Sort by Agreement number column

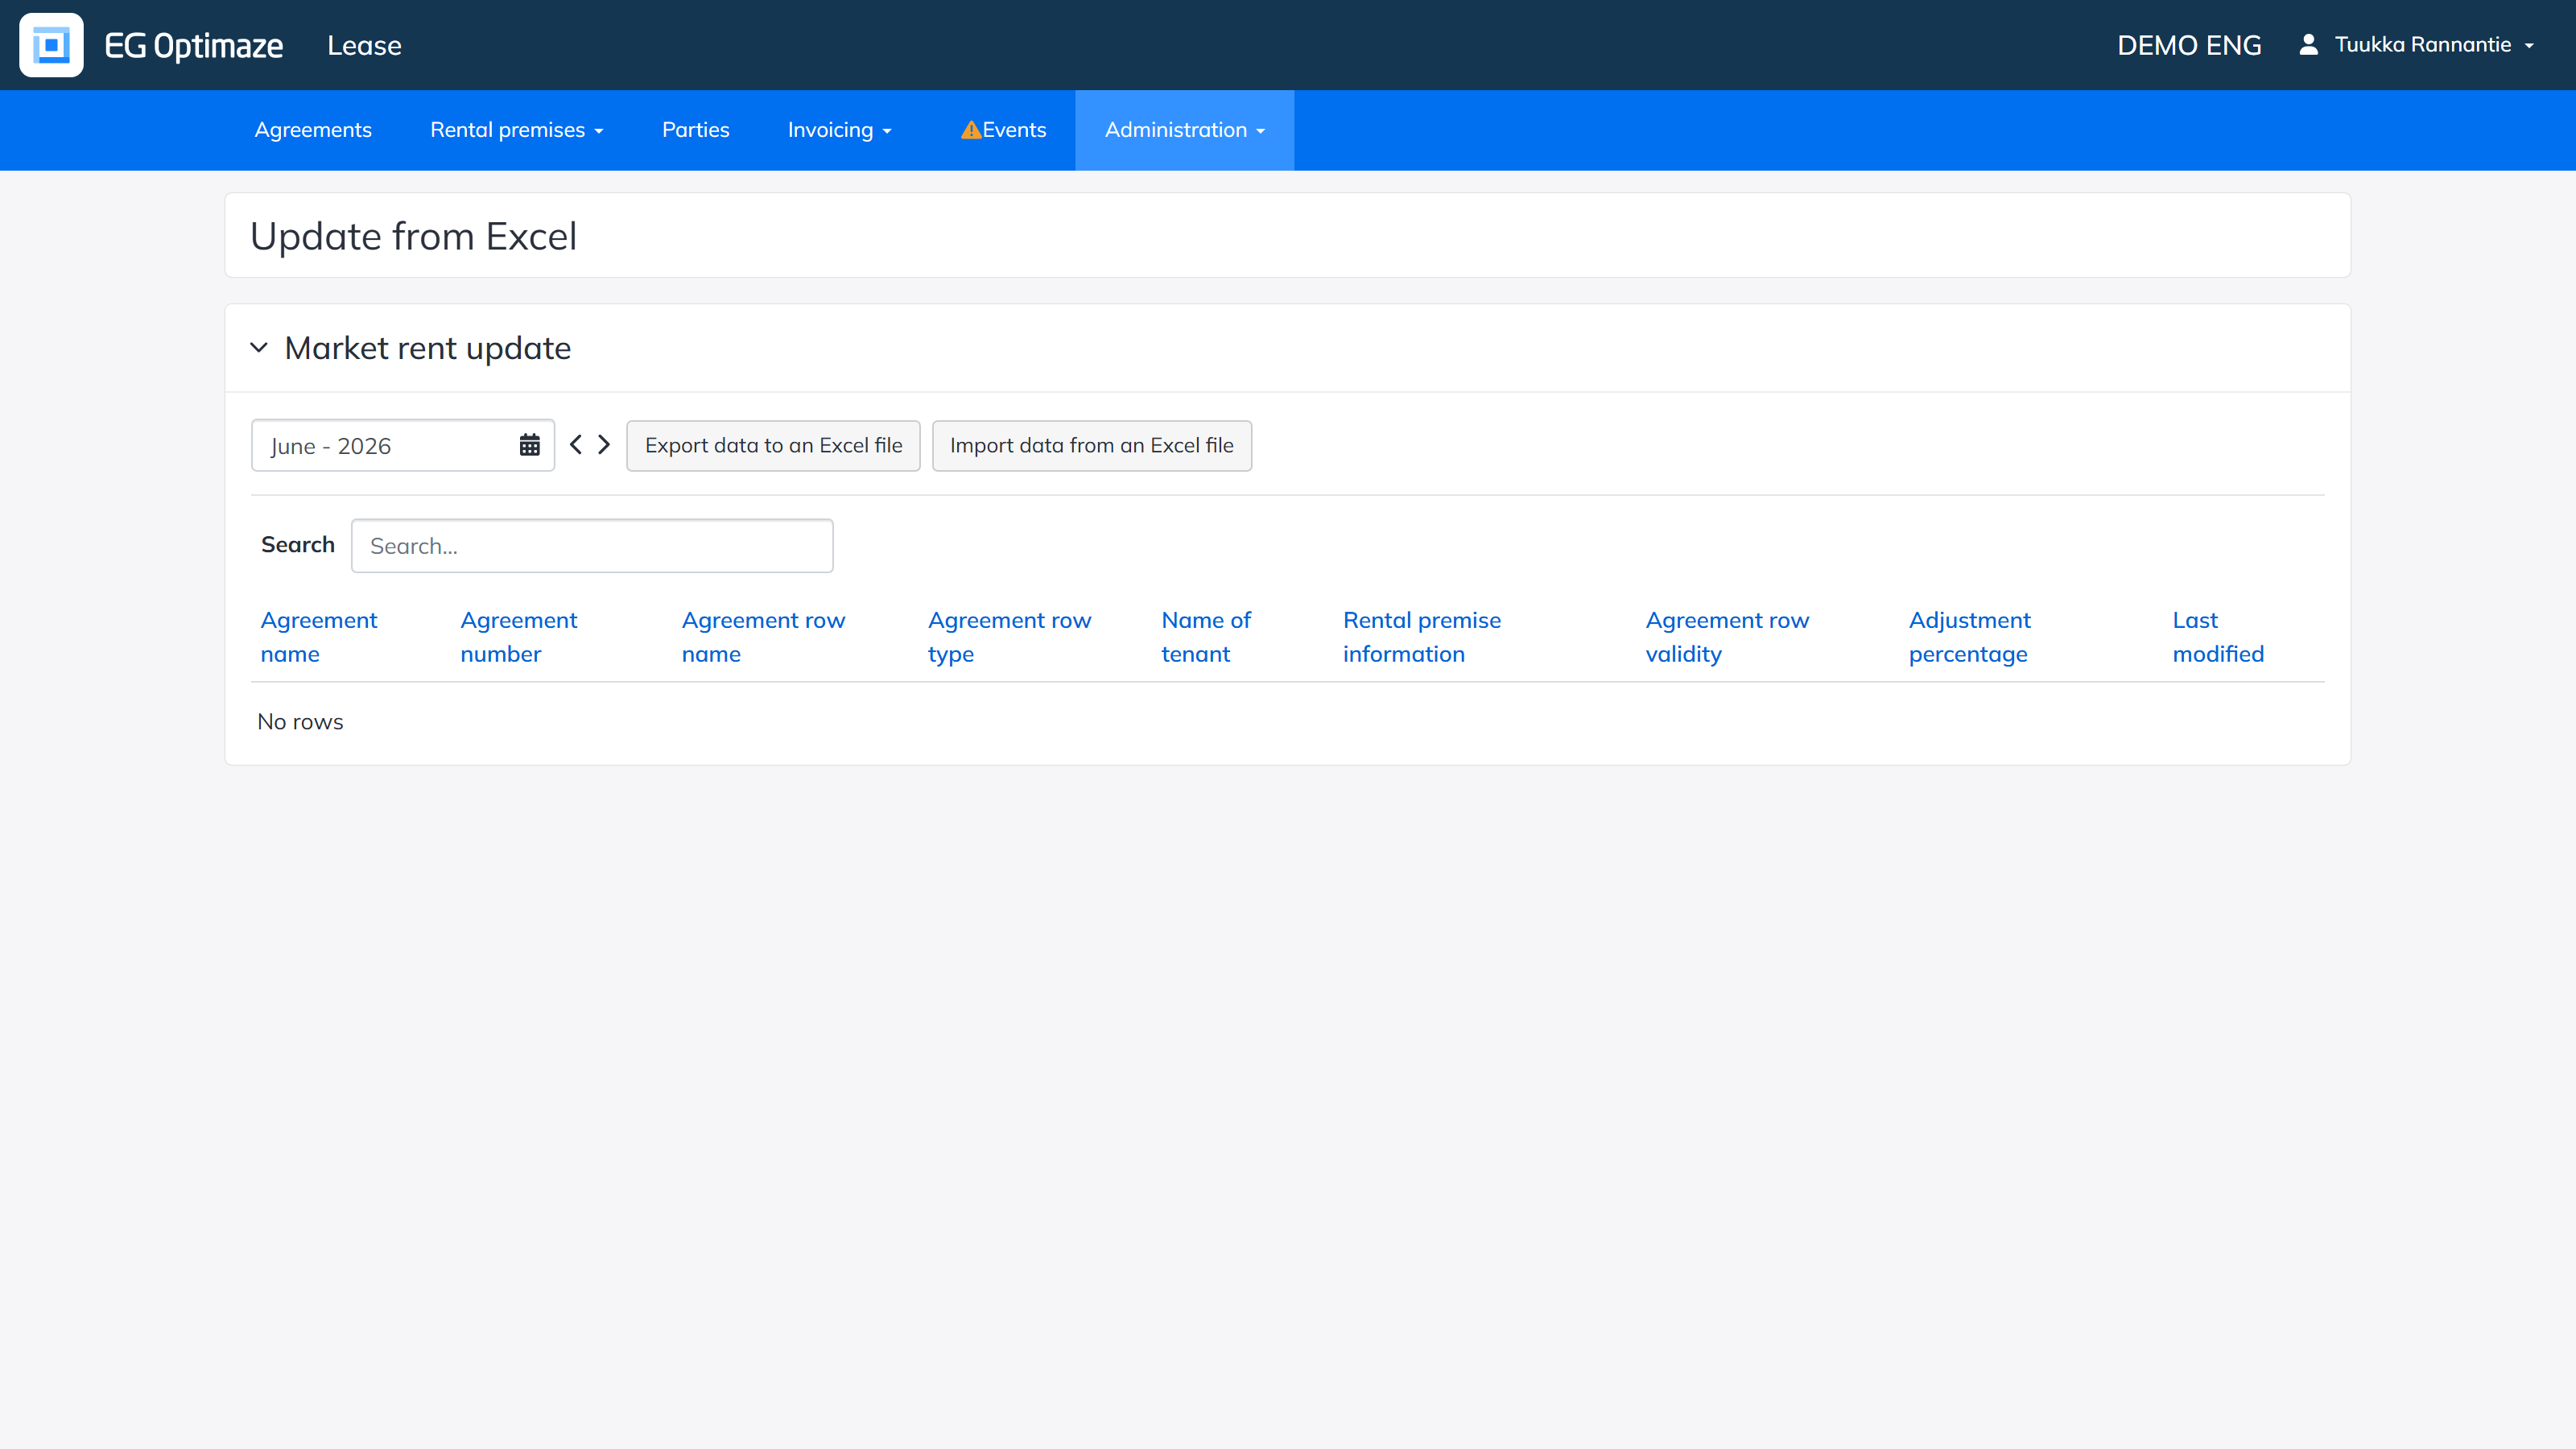coord(518,636)
